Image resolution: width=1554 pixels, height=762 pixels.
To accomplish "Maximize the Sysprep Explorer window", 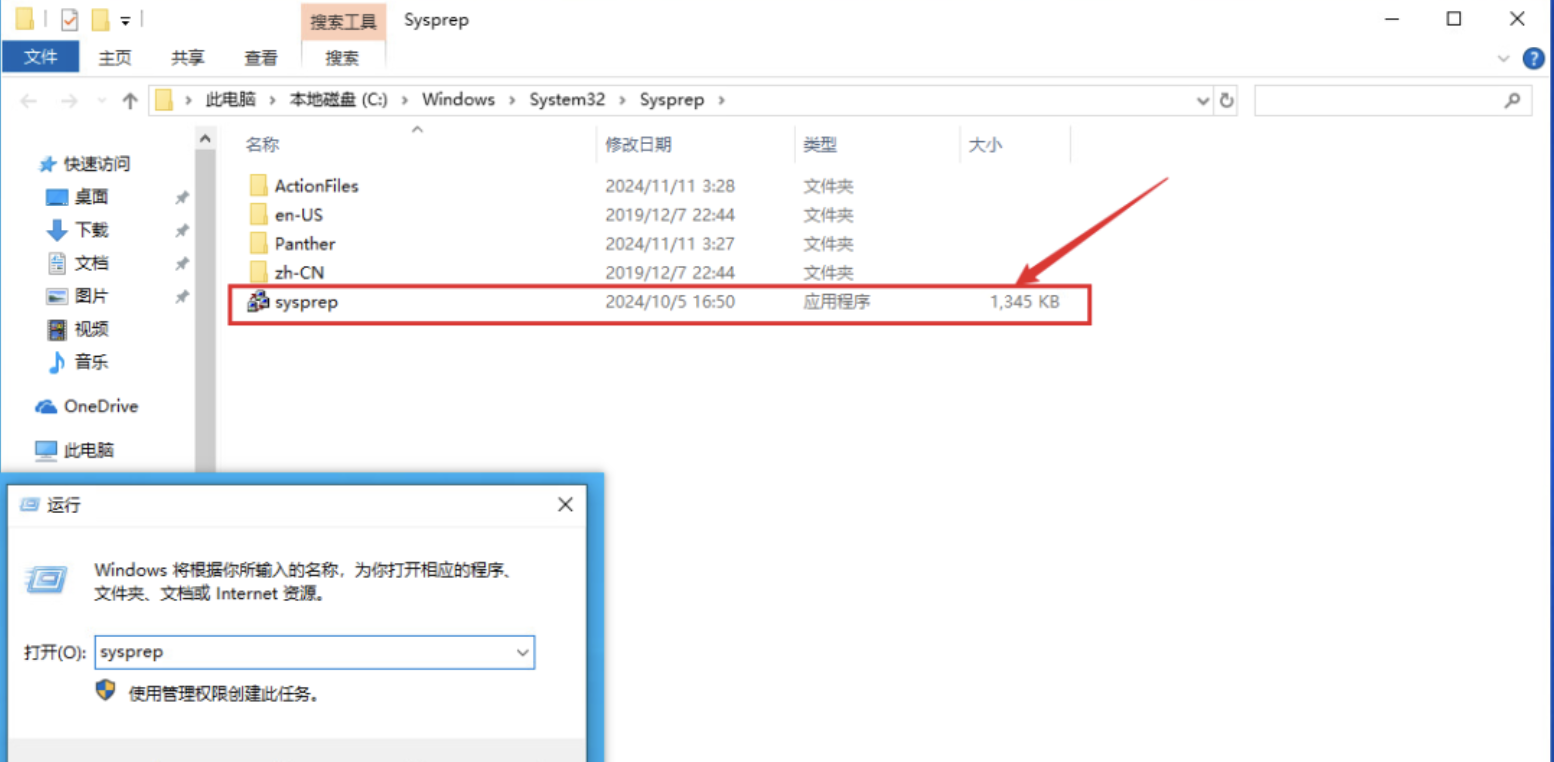I will pos(1454,19).
